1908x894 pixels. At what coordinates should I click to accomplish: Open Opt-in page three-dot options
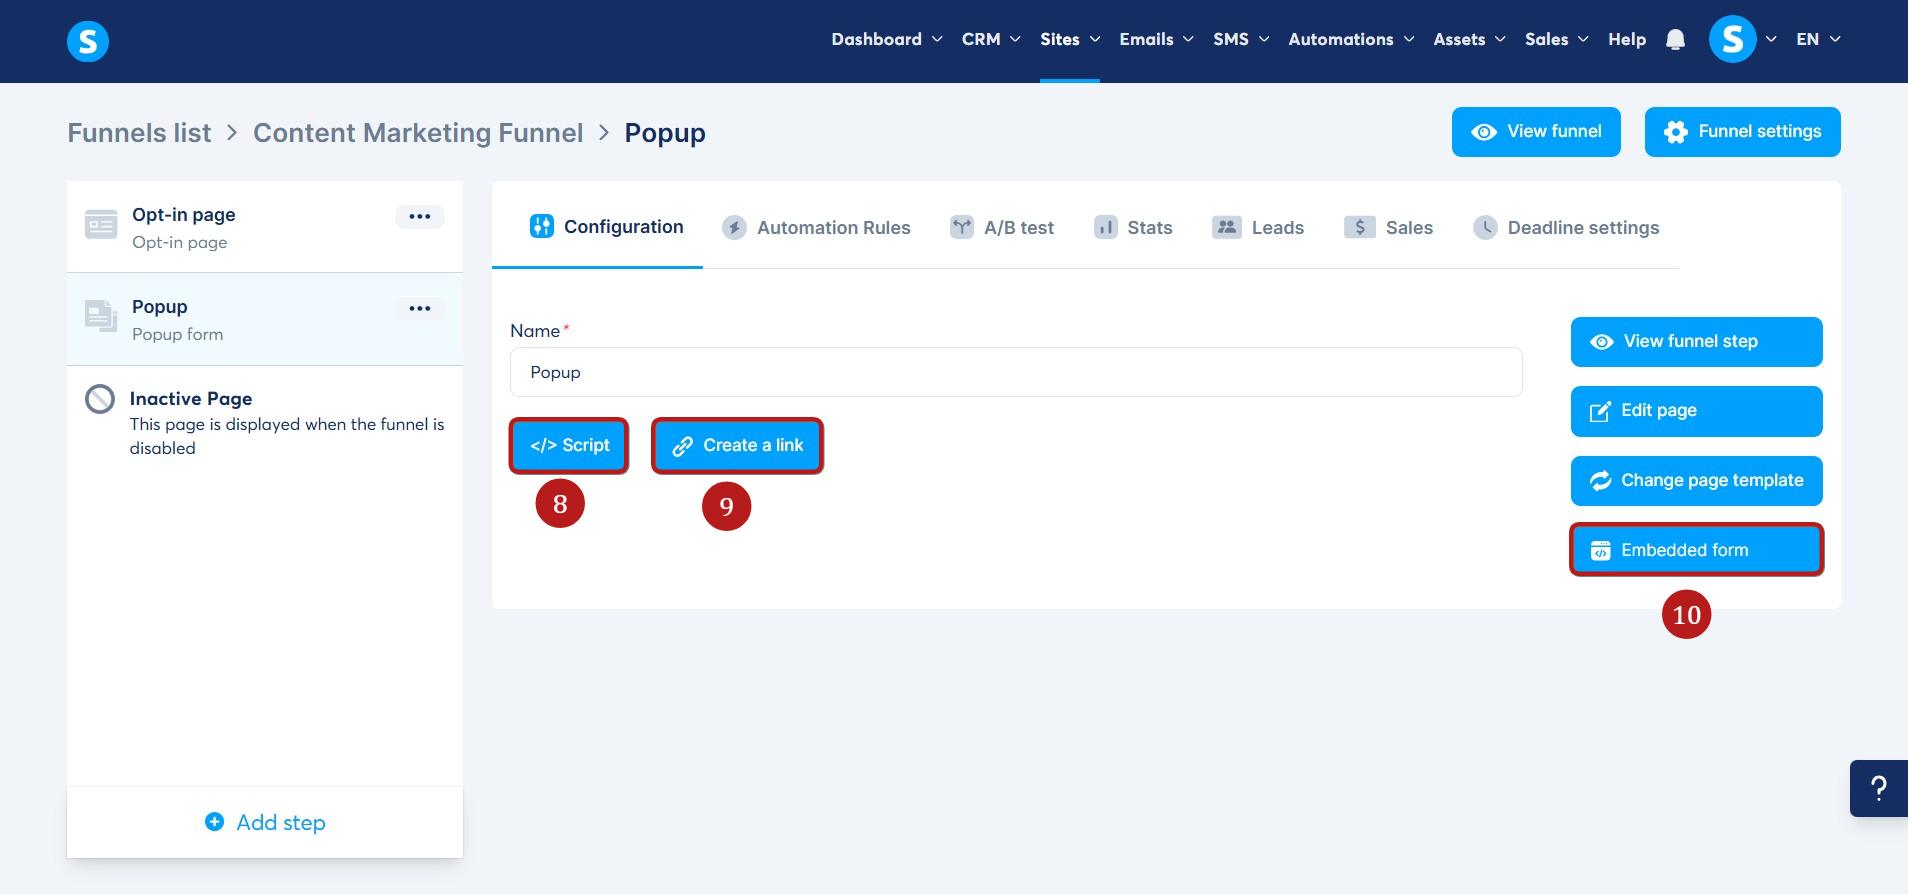420,216
